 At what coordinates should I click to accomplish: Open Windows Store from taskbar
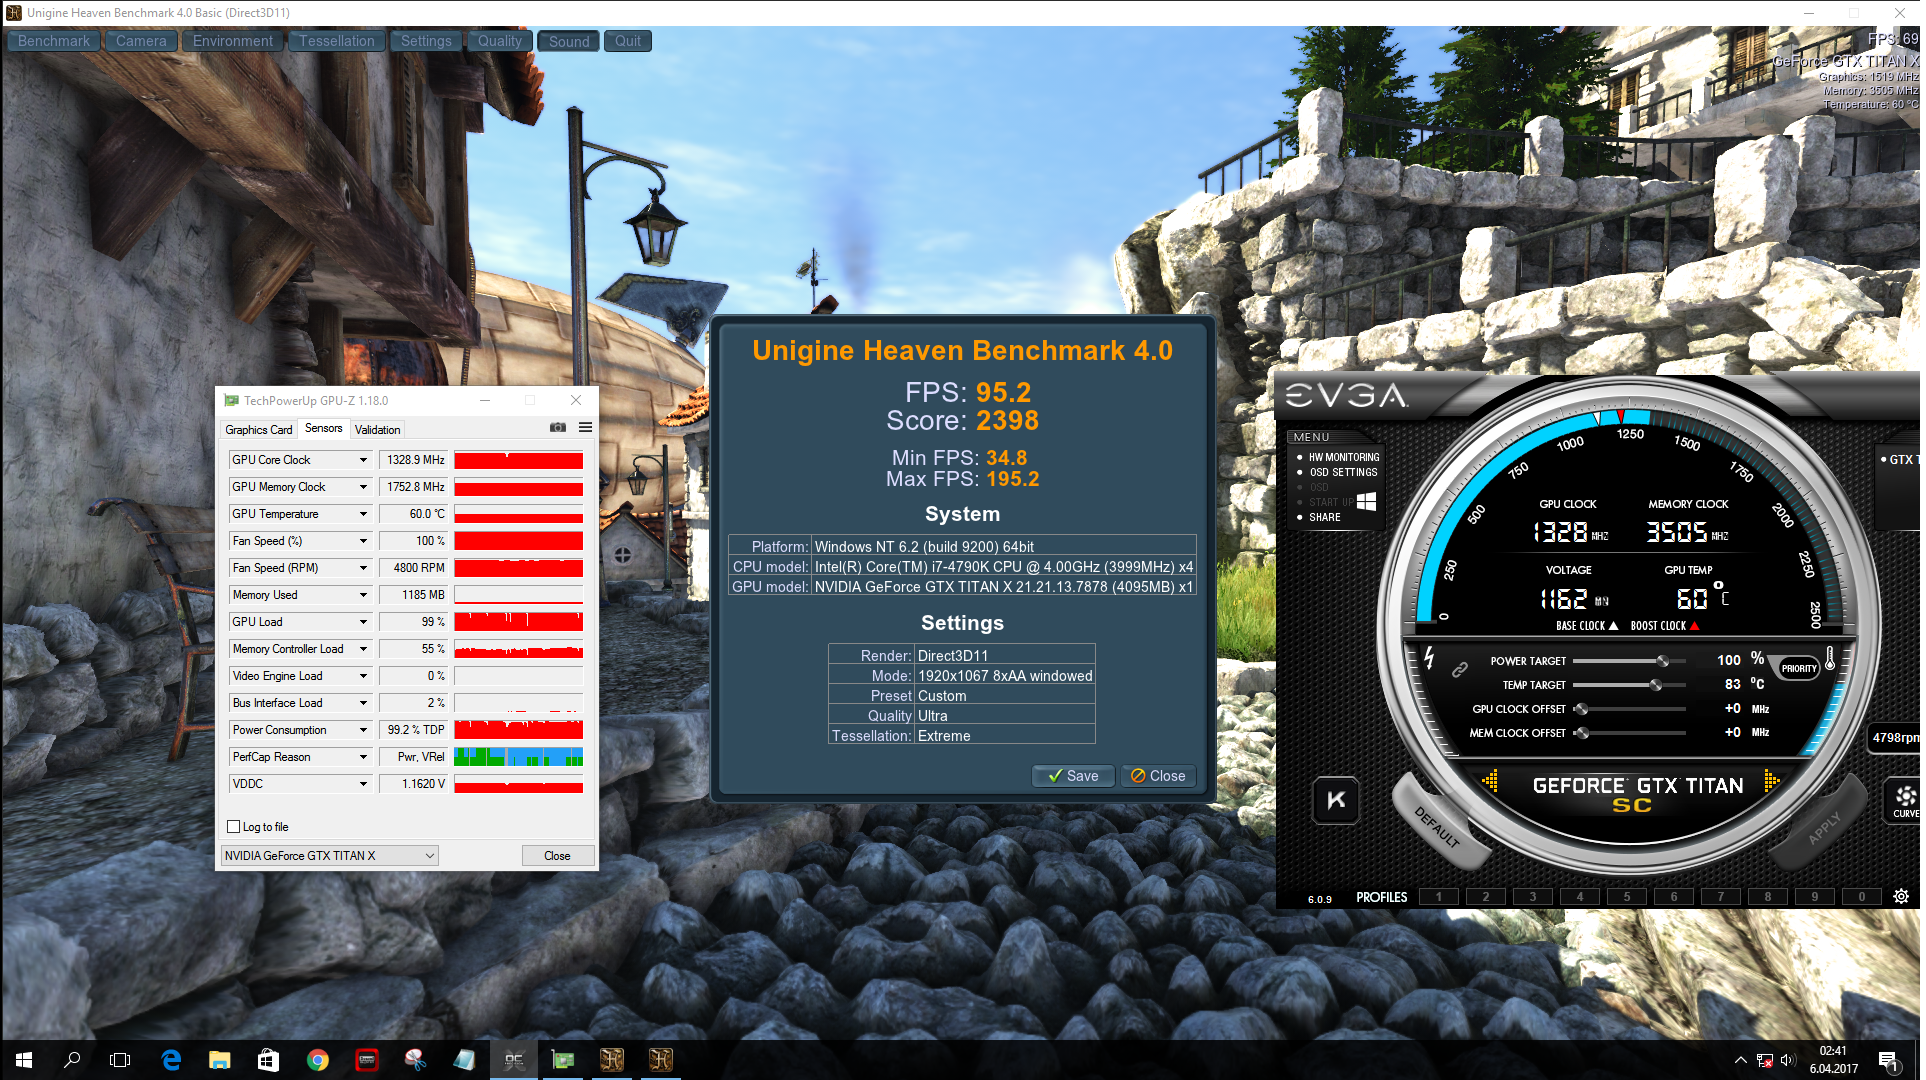click(269, 1060)
